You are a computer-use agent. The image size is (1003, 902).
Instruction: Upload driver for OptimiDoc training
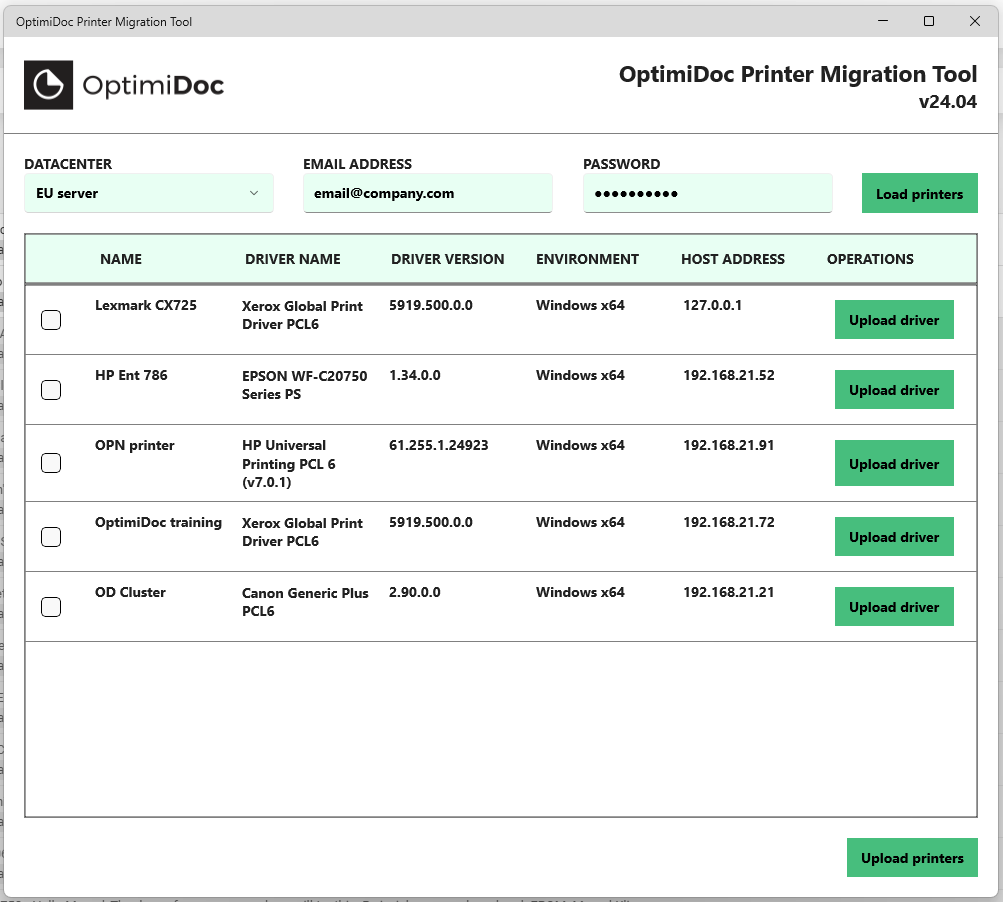[894, 537]
